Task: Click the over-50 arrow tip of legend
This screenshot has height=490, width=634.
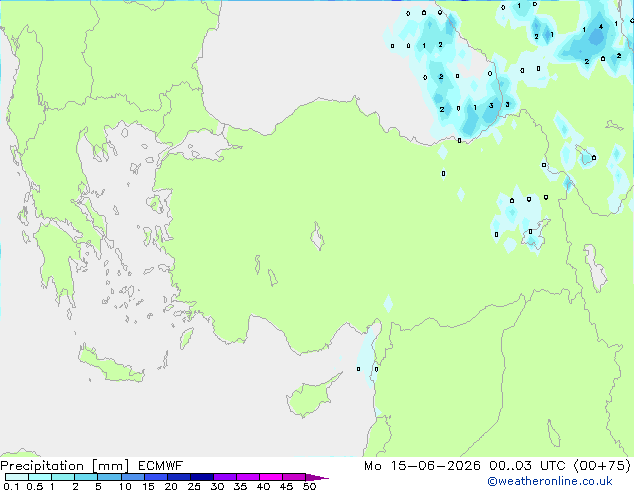Action: 317,477
